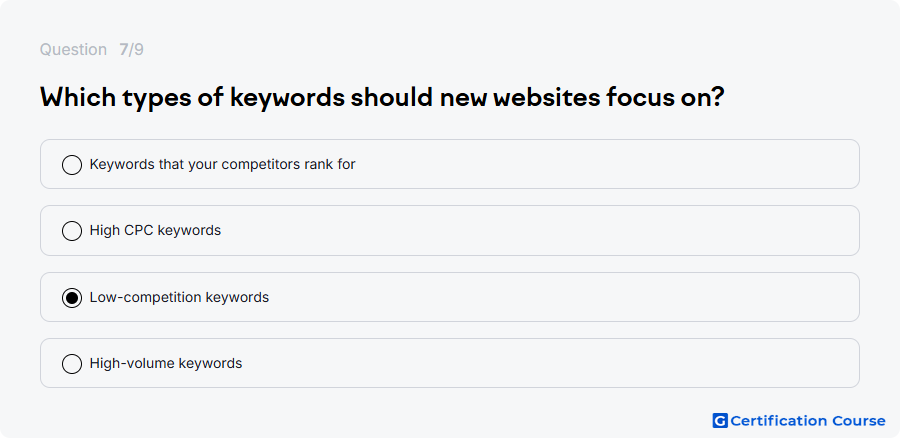Open the Certification Course link
This screenshot has height=438, width=900.
[799, 421]
